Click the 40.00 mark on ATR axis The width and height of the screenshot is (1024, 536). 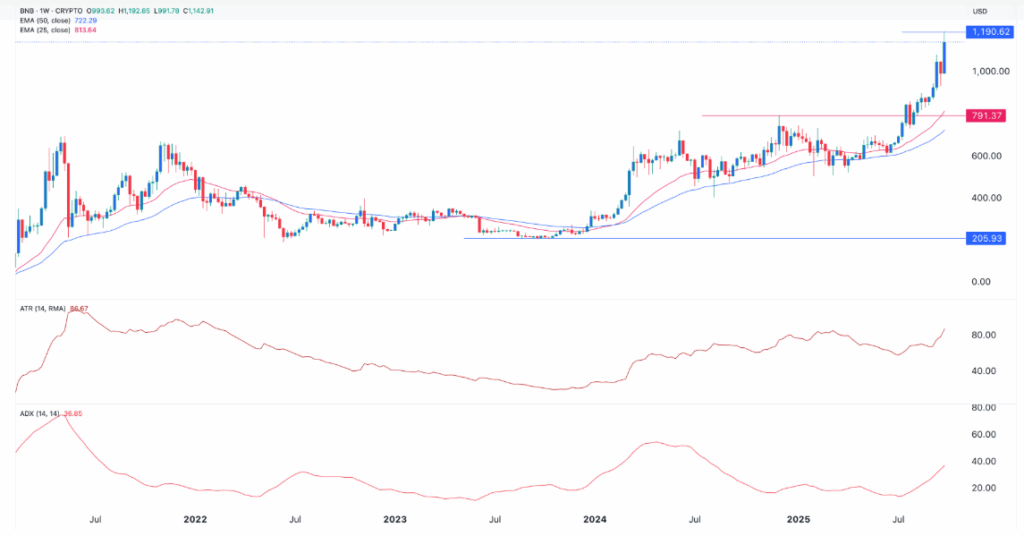click(985, 371)
